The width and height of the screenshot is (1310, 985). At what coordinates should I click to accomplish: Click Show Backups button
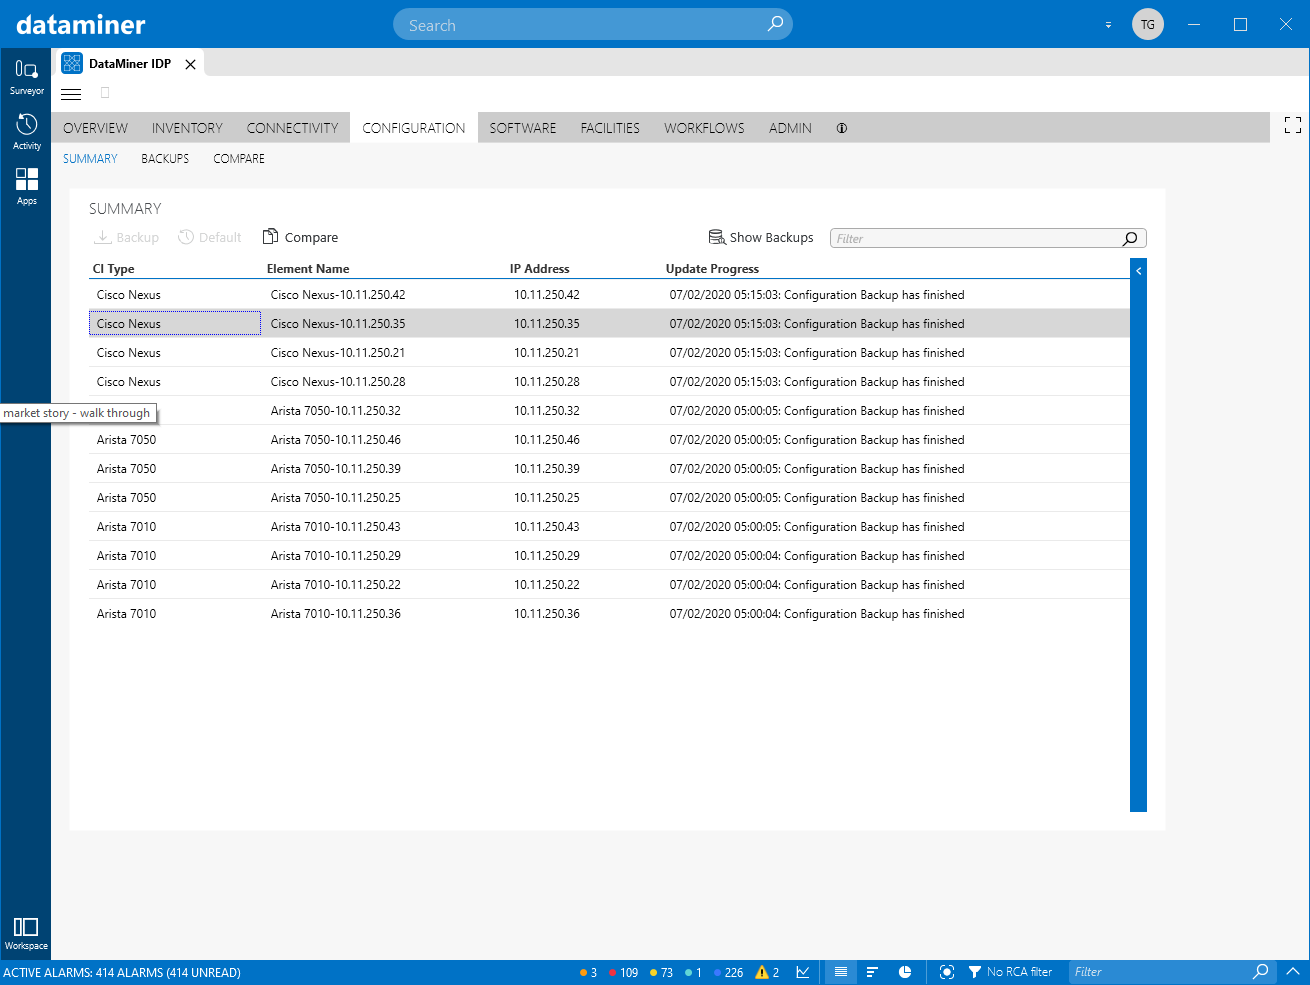tap(761, 237)
